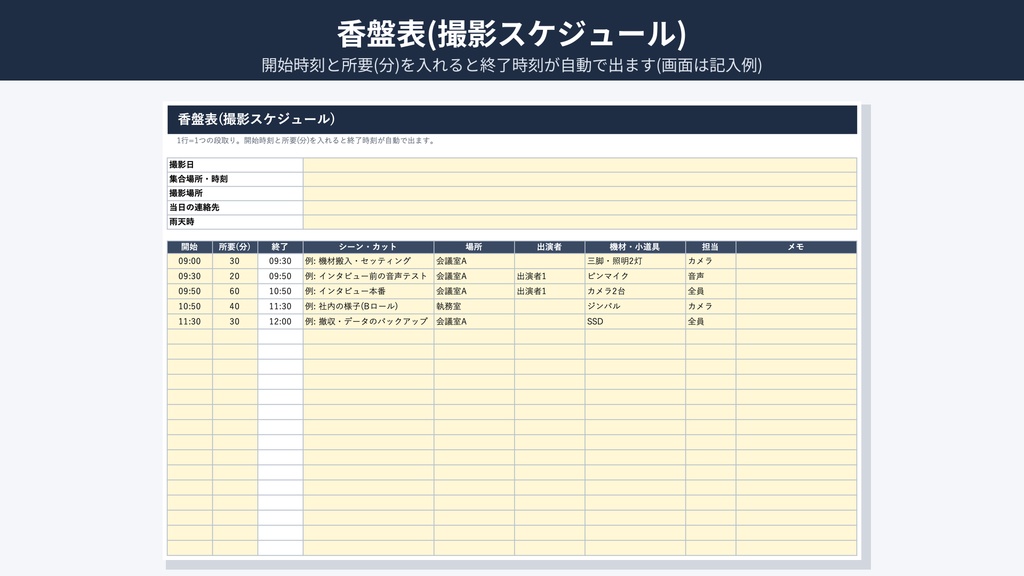
Task: Select 全員 in the 撤収 row
Action: pos(711,321)
